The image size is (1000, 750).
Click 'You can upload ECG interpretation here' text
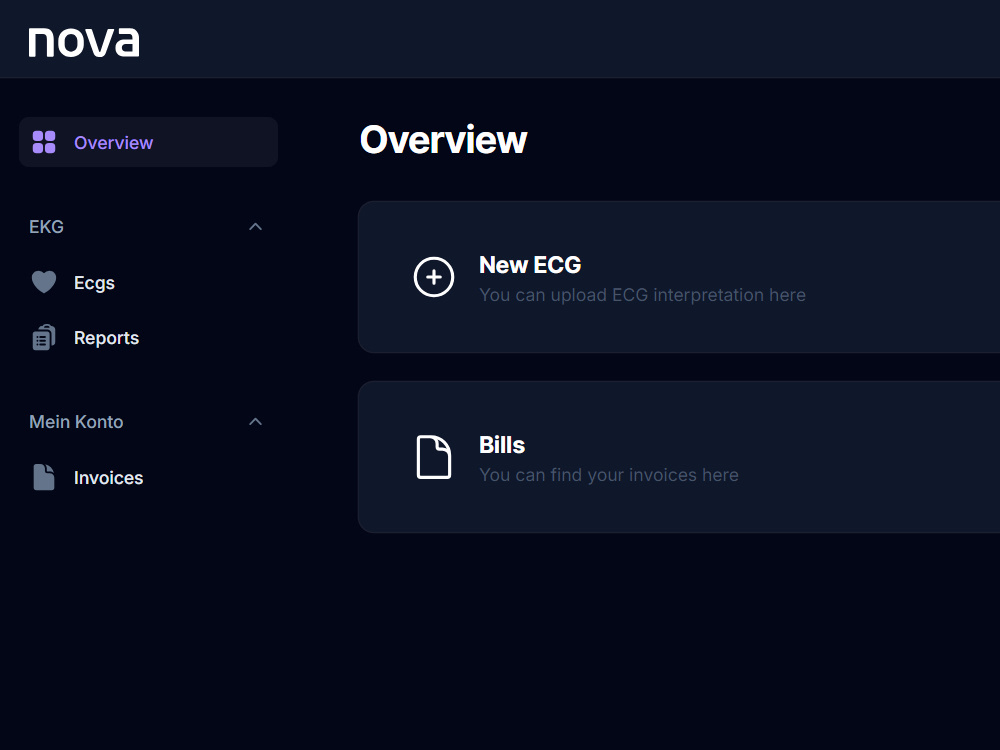[x=642, y=295]
